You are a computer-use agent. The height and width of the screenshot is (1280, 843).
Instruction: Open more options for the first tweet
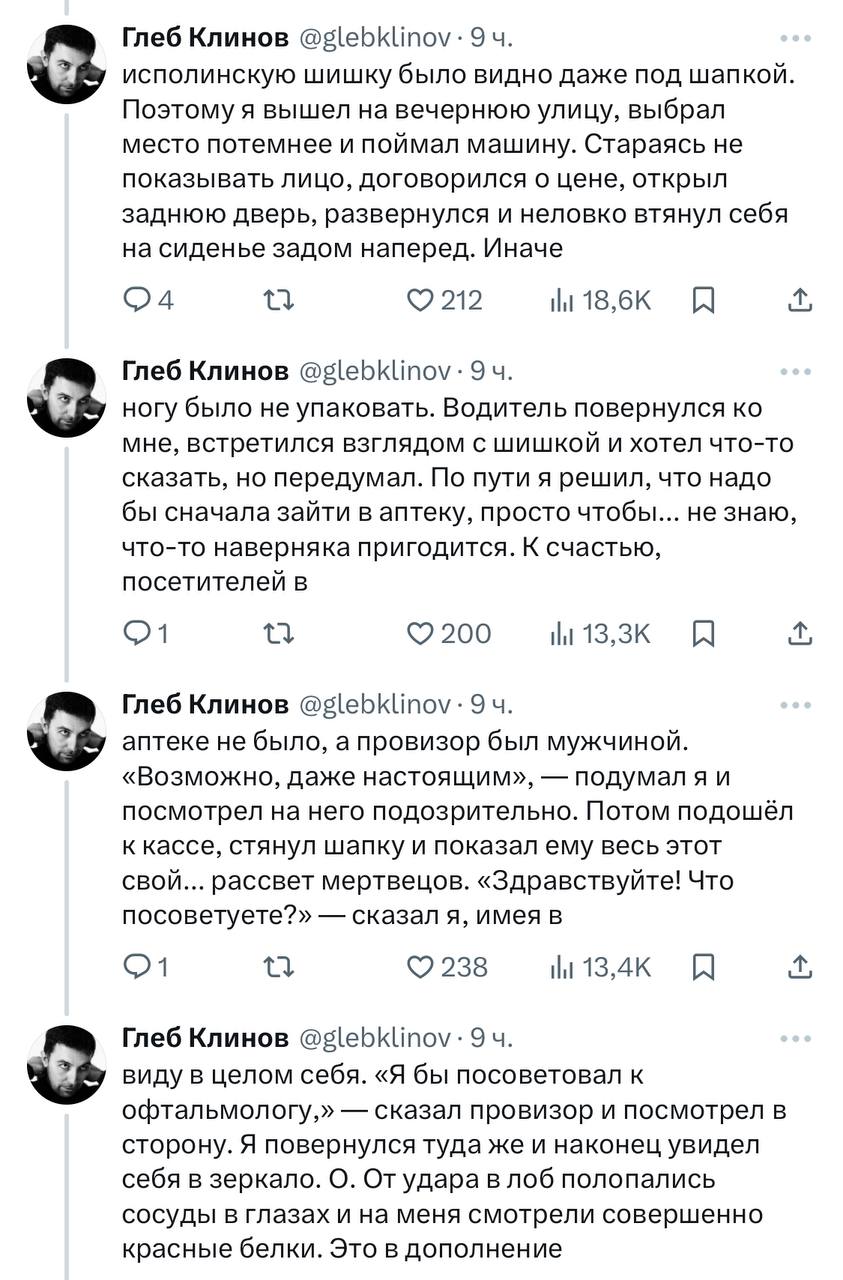(x=795, y=39)
